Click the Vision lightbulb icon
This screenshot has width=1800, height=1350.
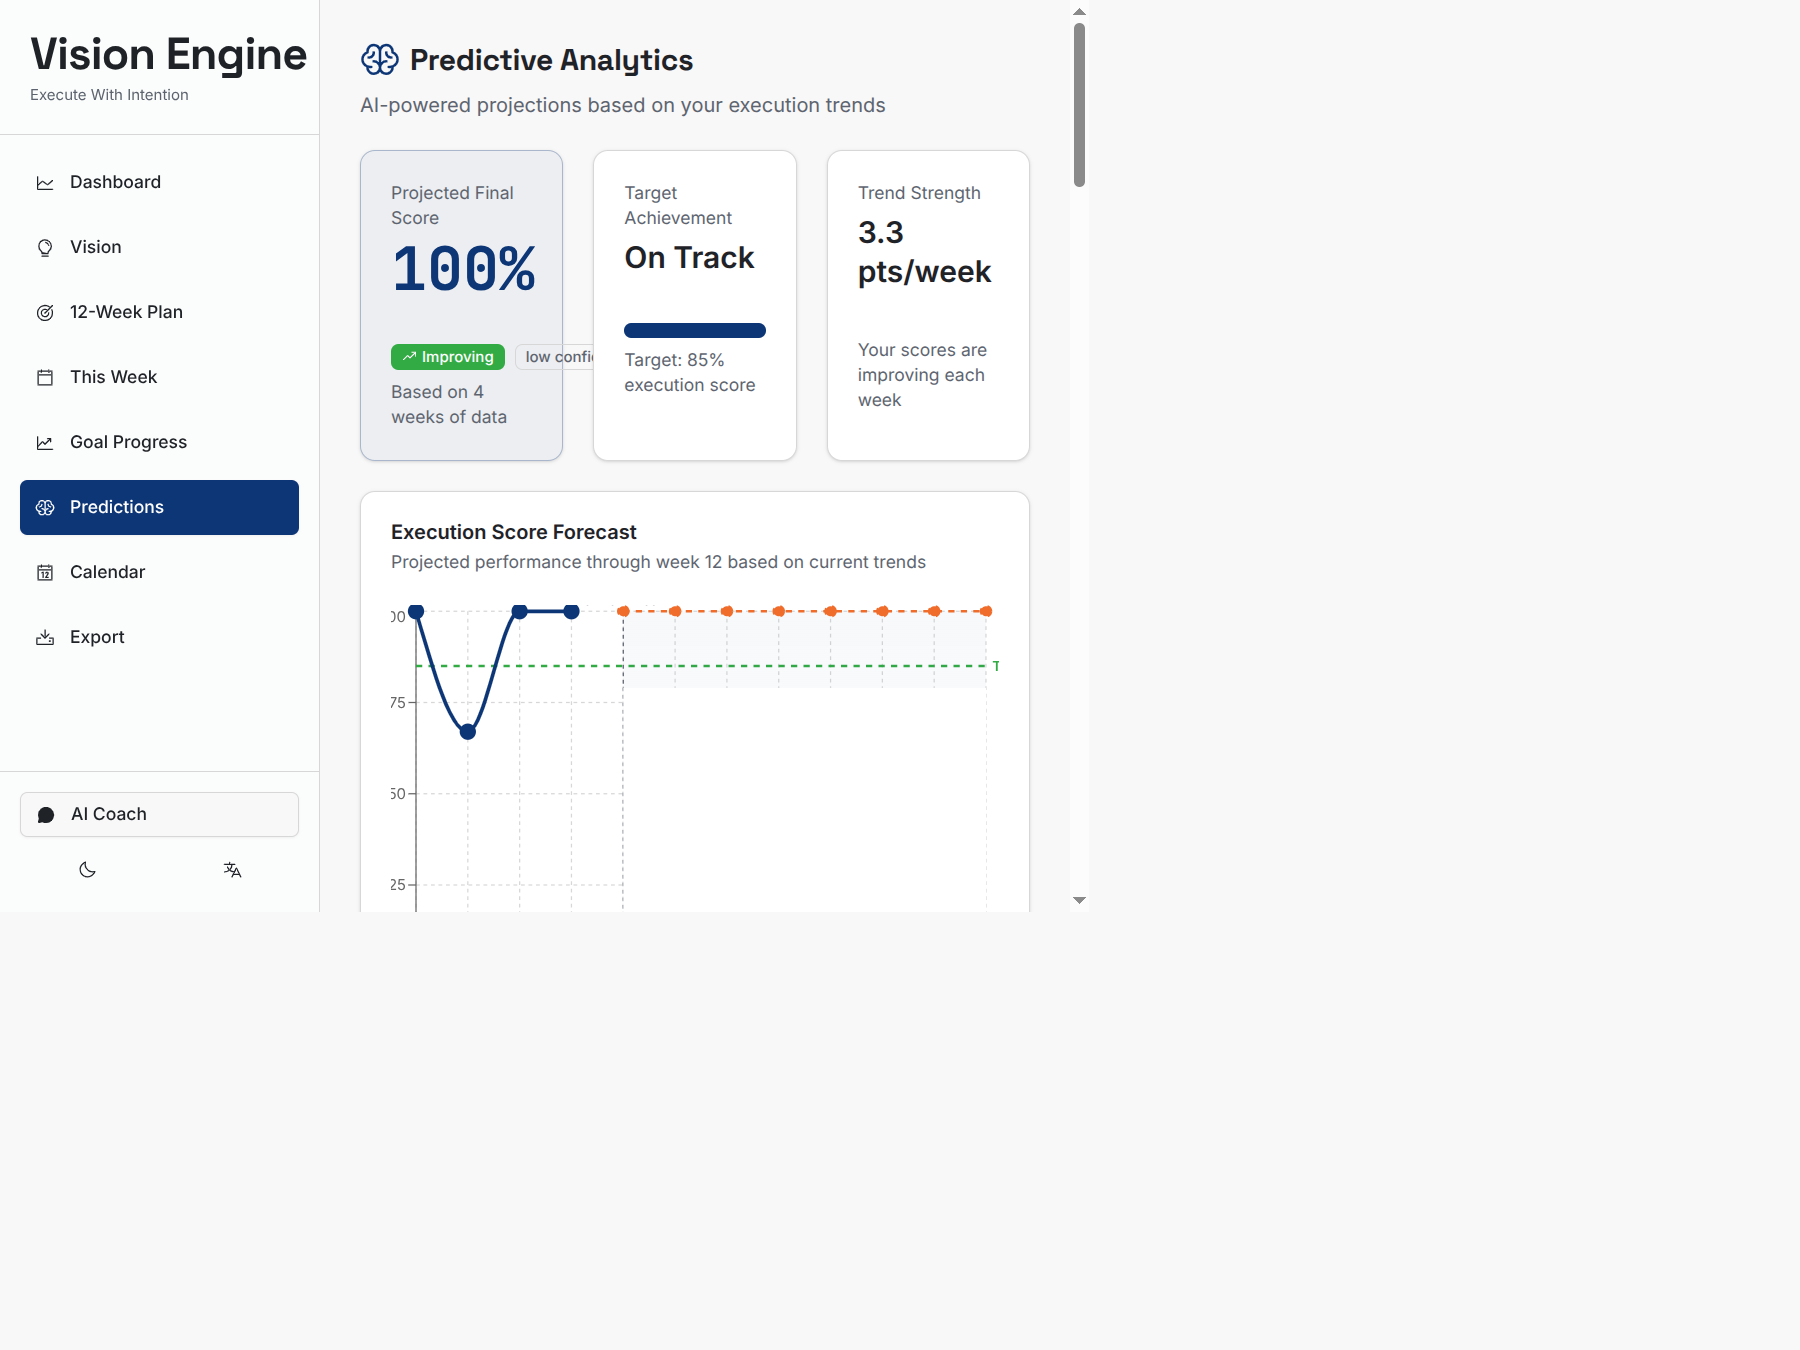click(x=45, y=248)
